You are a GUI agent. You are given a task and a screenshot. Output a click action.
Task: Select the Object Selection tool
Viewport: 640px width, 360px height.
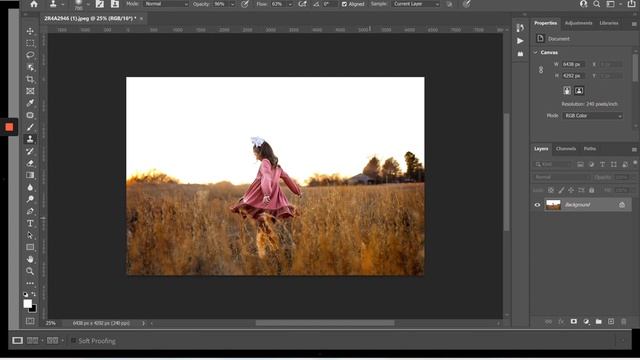(30, 67)
